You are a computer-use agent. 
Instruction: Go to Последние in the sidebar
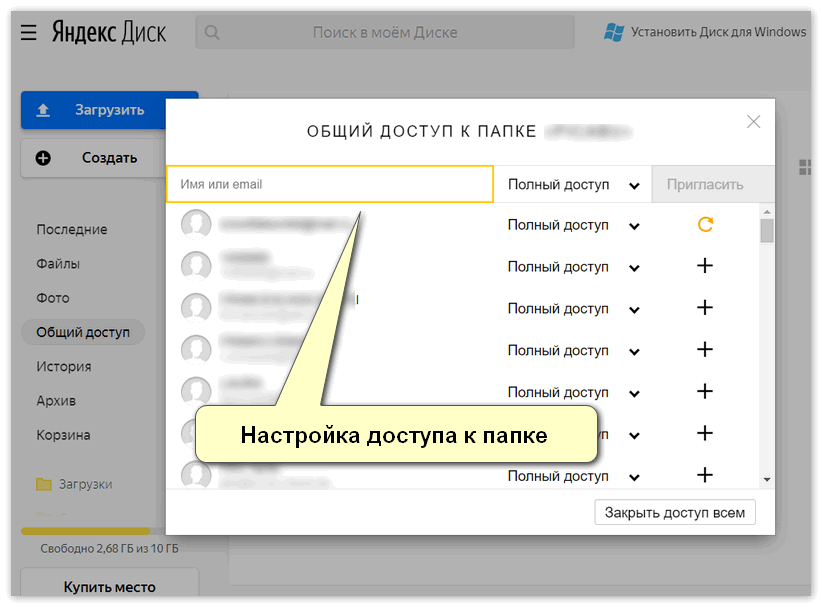click(x=72, y=230)
